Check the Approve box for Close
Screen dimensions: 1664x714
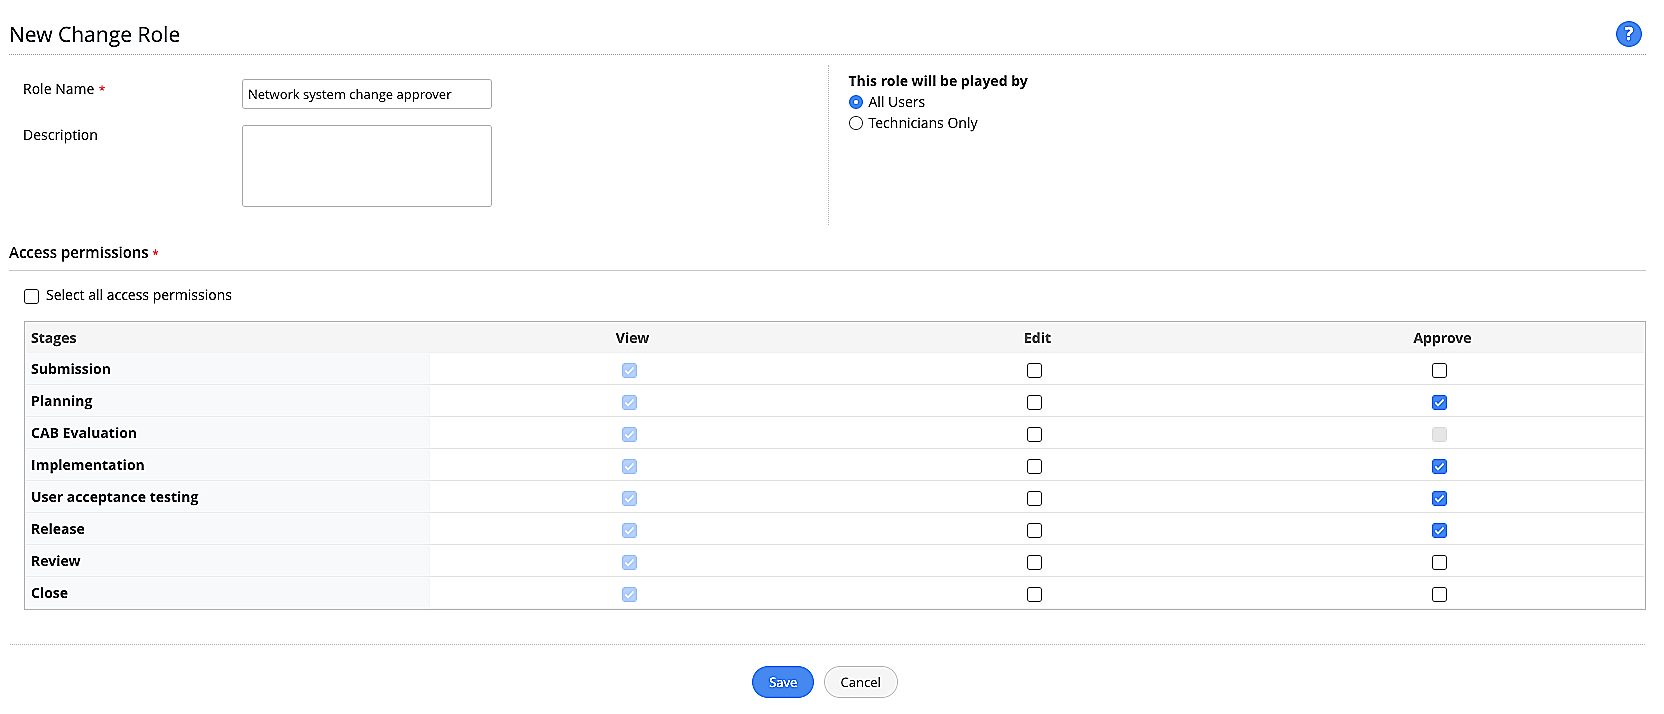point(1439,594)
